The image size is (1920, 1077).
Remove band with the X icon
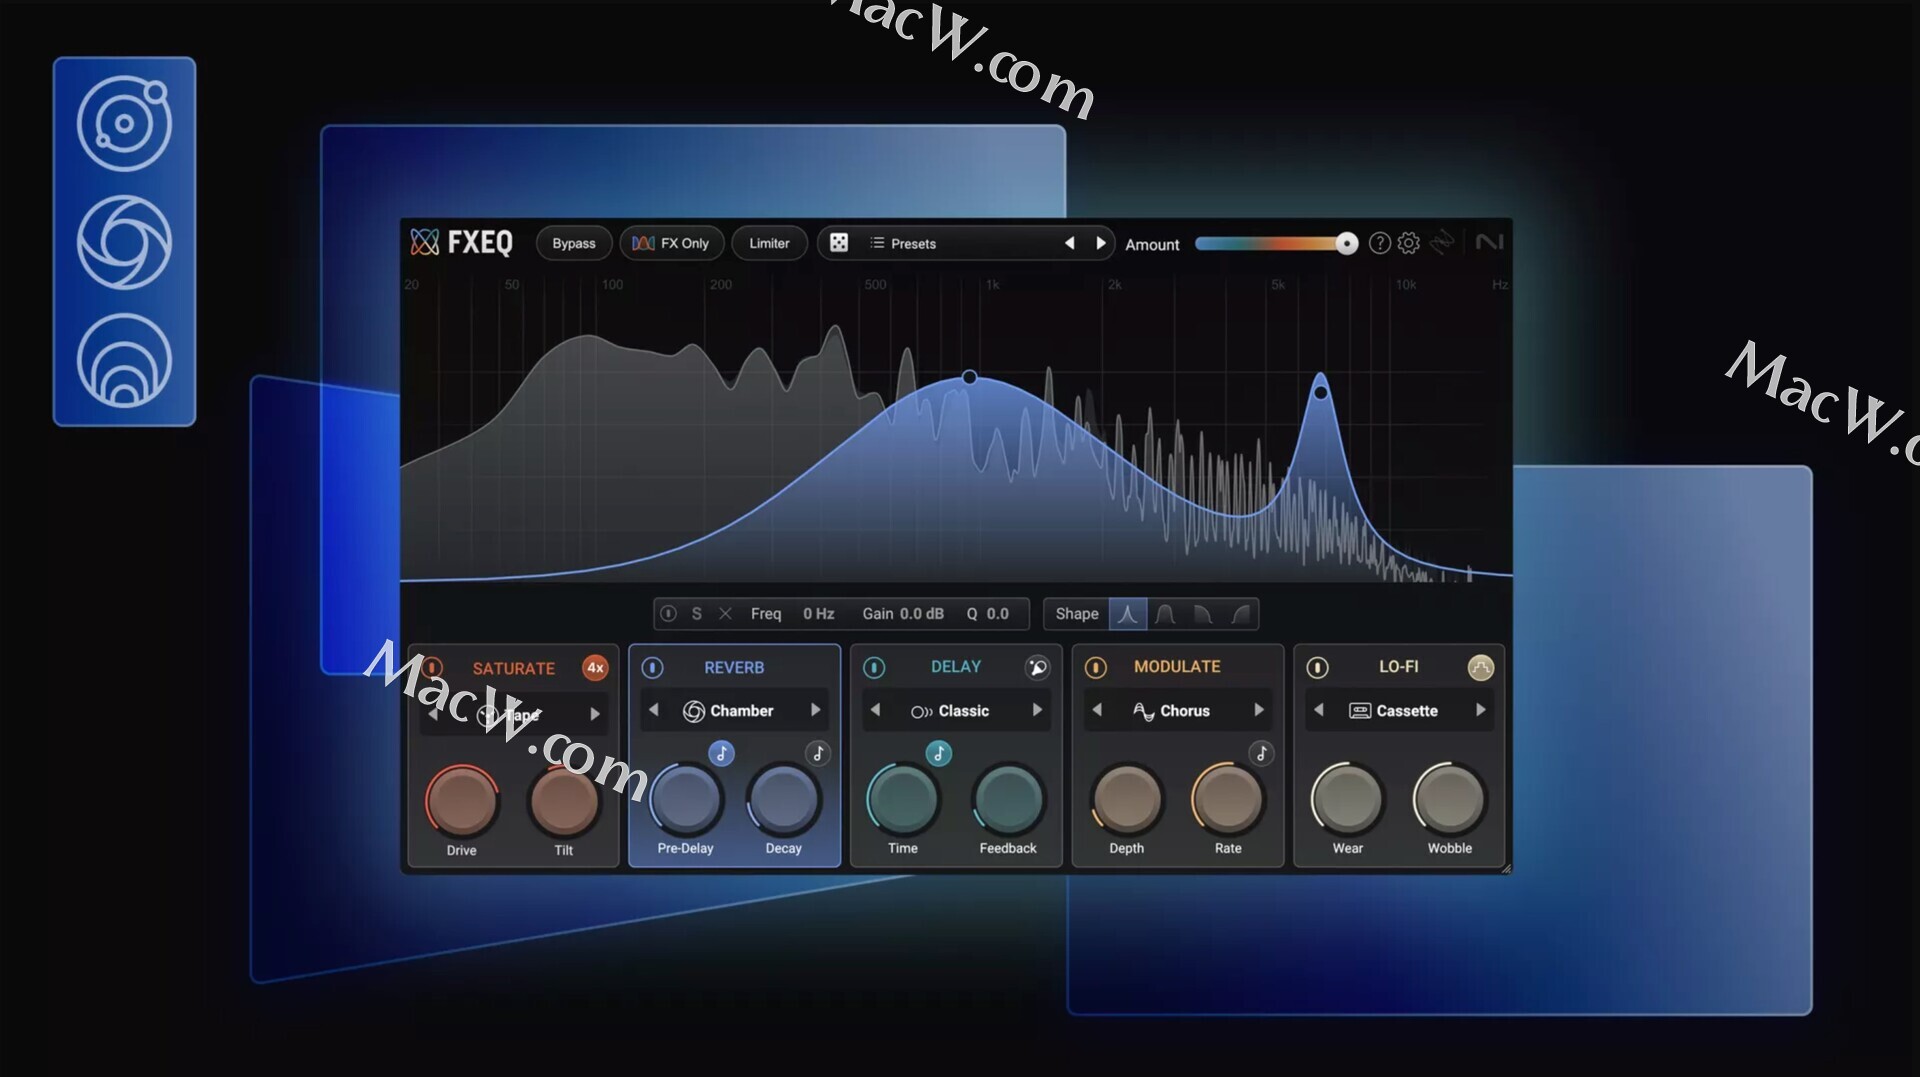click(725, 614)
